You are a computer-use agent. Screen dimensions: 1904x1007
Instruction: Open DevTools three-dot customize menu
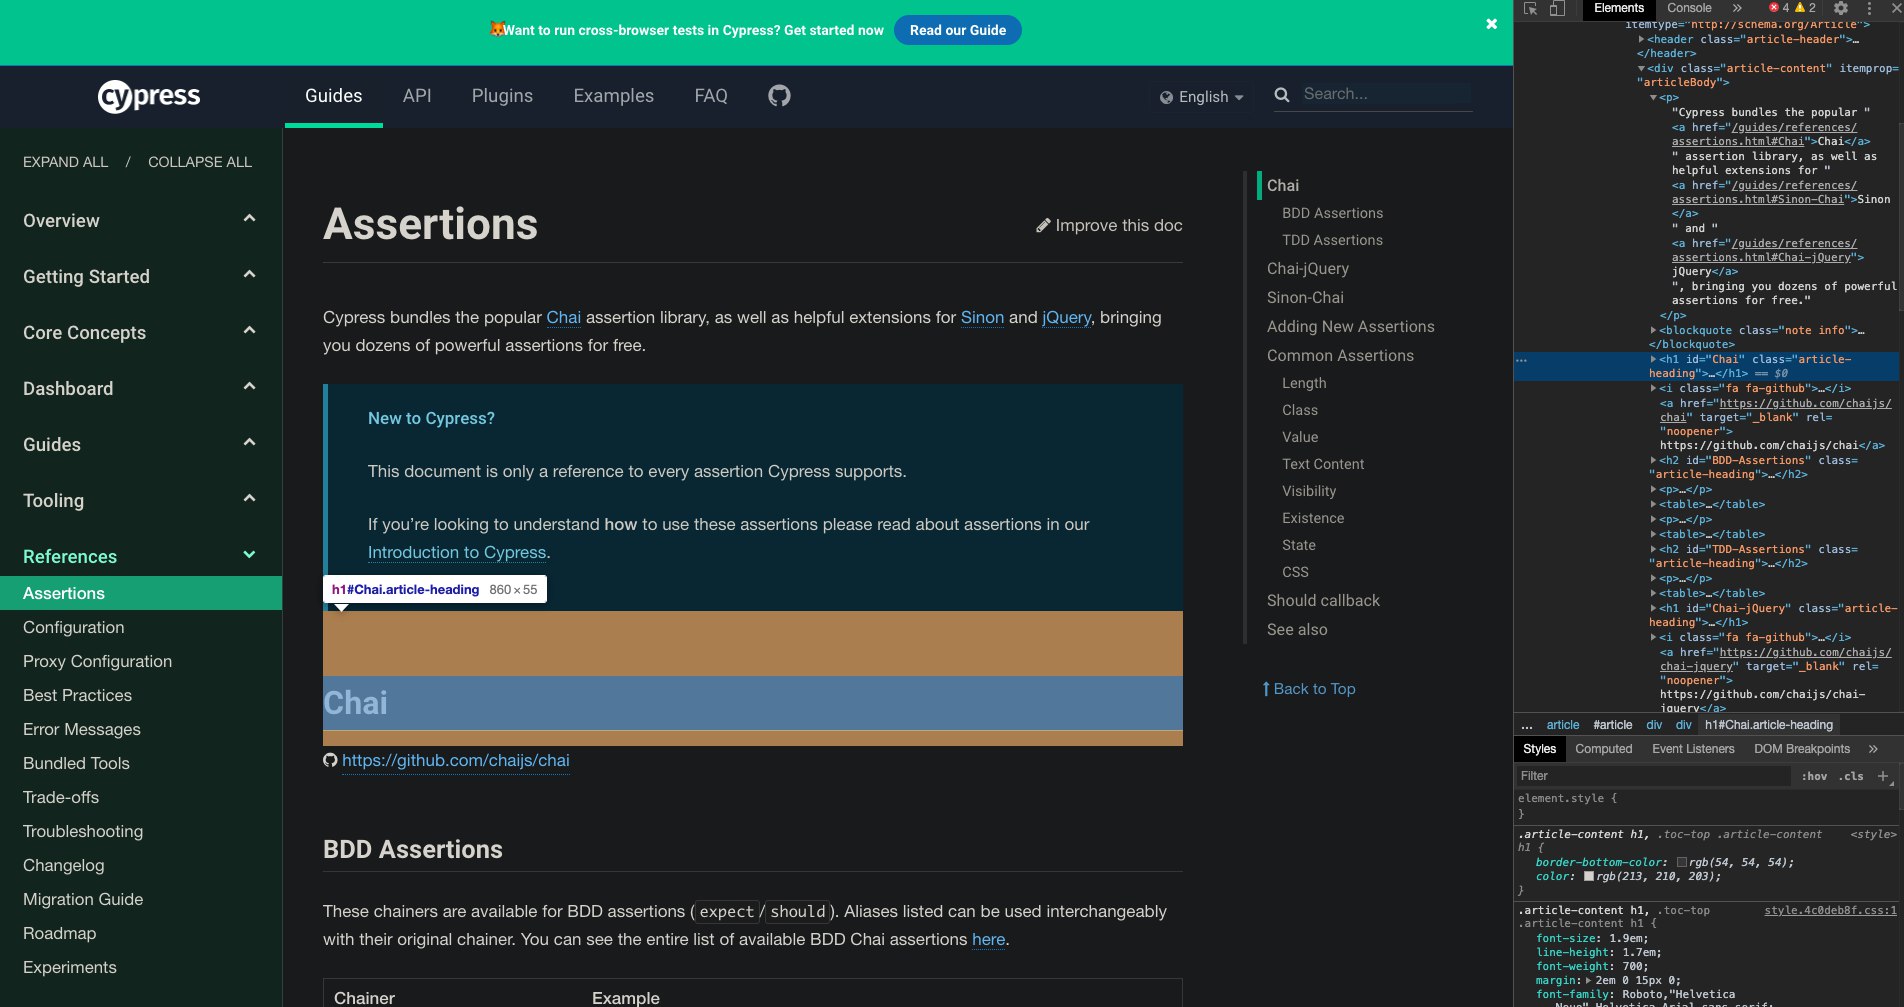(x=1869, y=8)
